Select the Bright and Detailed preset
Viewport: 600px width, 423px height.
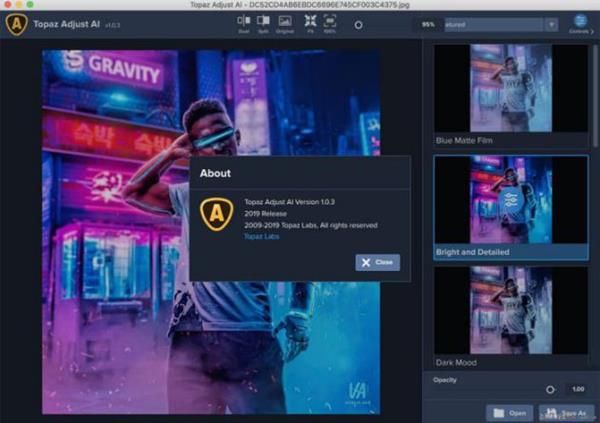(511, 198)
